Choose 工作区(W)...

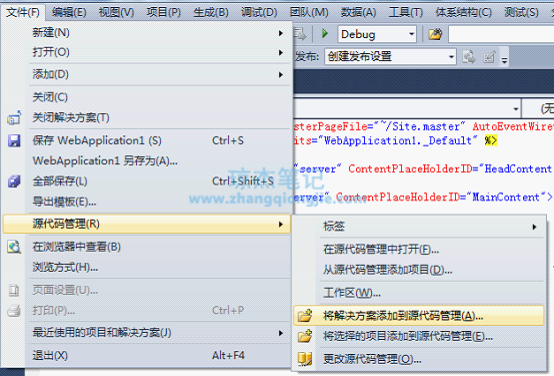pyautogui.click(x=419, y=293)
